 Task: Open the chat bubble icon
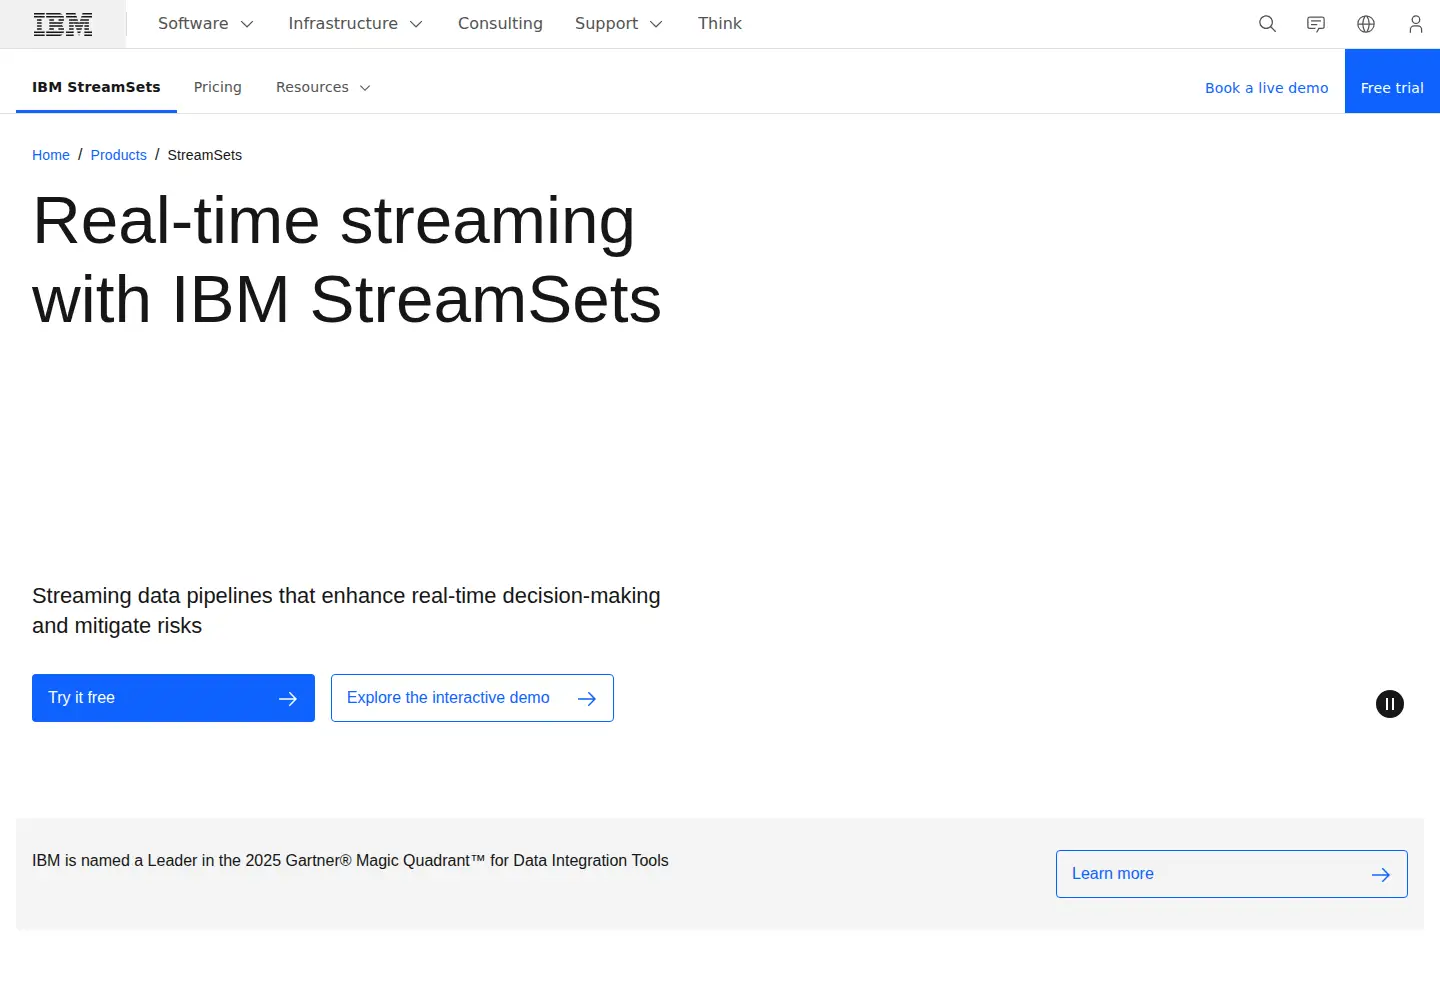click(x=1316, y=24)
